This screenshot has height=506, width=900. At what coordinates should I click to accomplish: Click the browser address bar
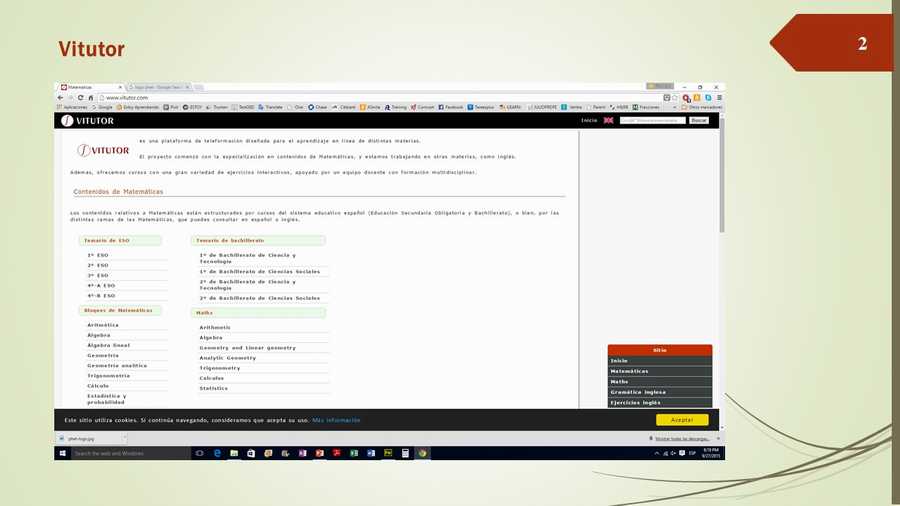pyautogui.click(x=379, y=98)
